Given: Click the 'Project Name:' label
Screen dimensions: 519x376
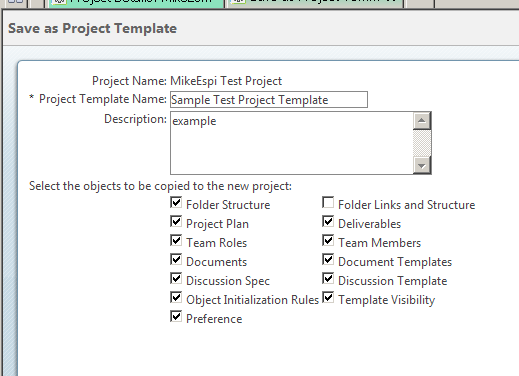Looking at the screenshot, I should tap(129, 81).
